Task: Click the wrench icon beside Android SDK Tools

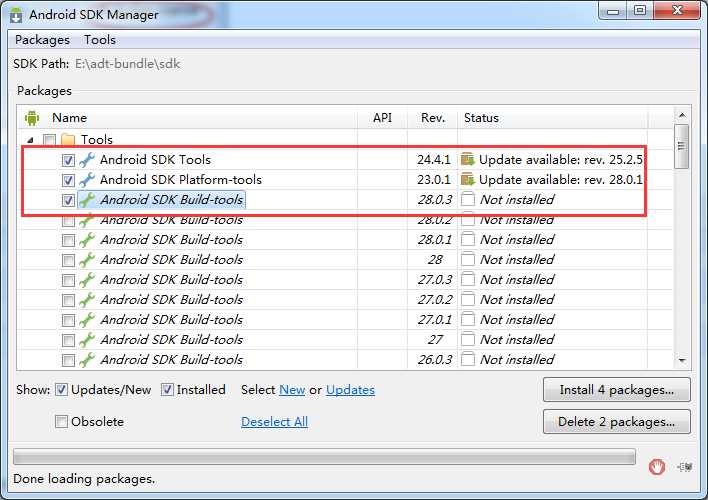Action: click(87, 160)
